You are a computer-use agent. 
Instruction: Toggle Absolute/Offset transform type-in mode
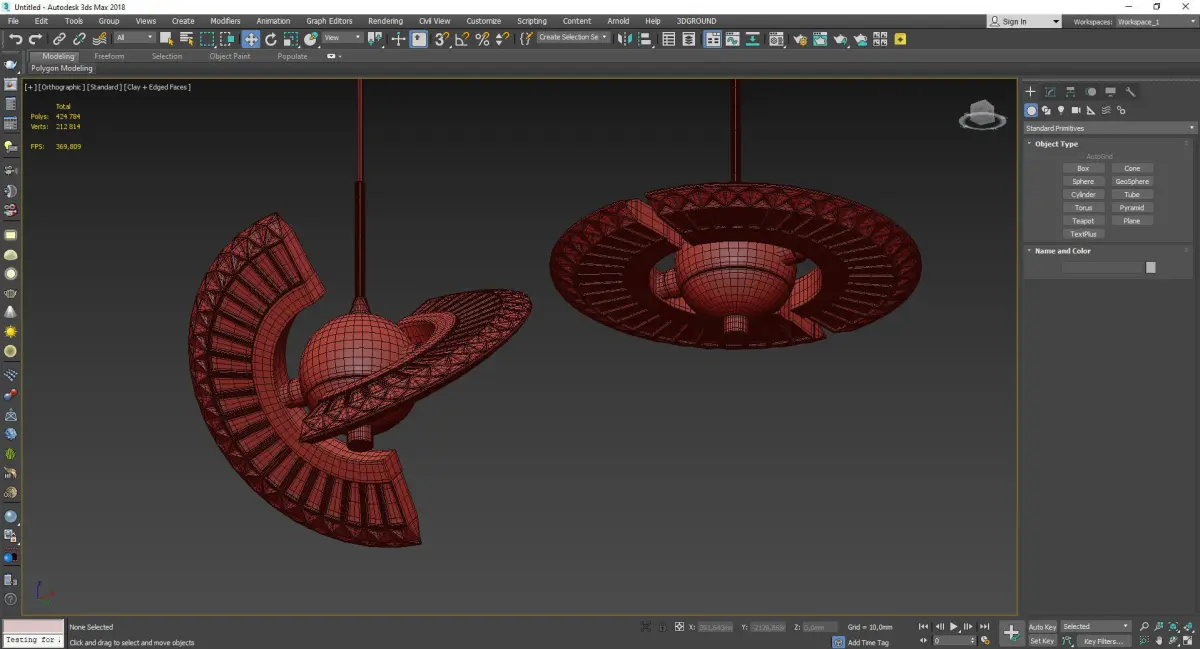coord(679,627)
